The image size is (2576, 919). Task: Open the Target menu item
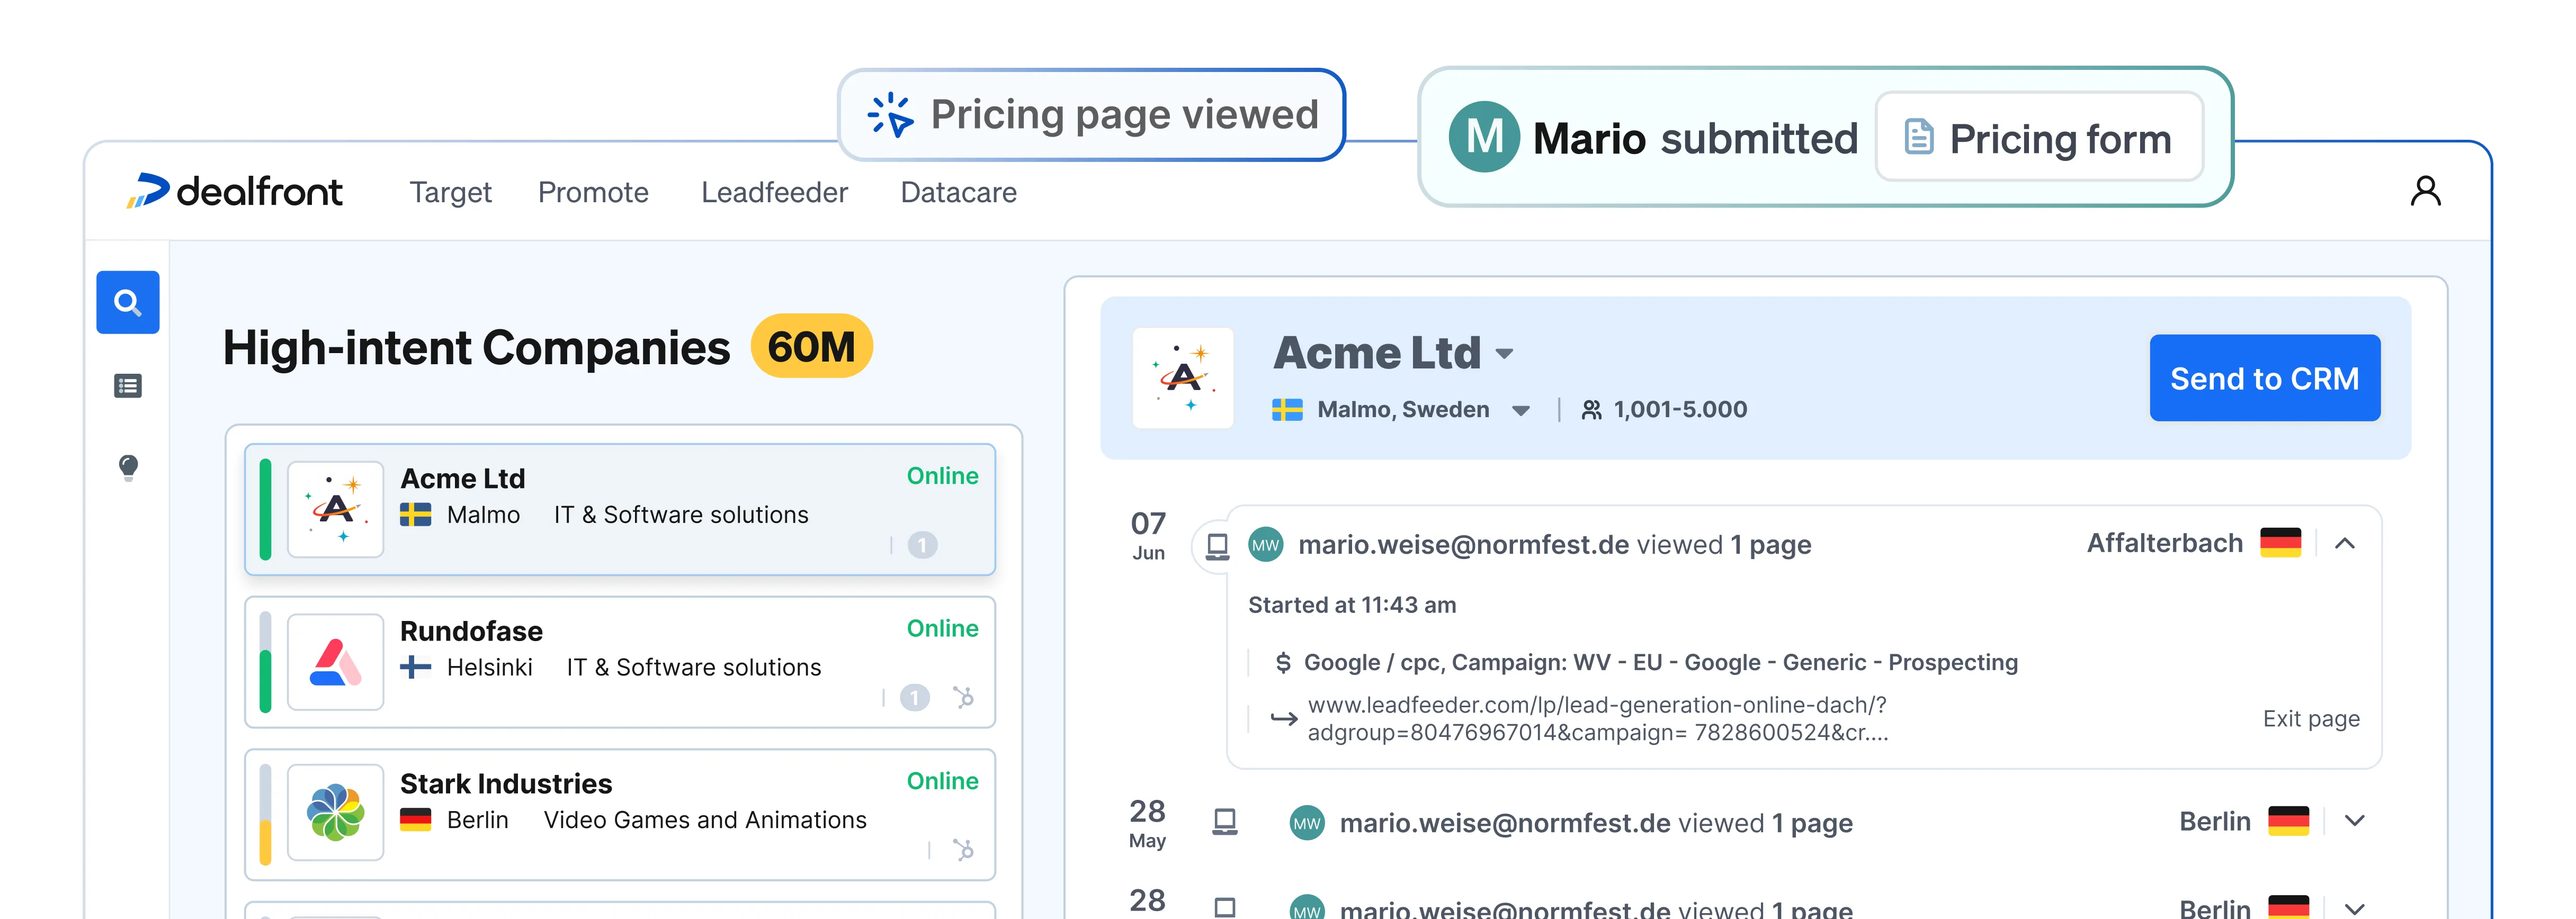[450, 192]
